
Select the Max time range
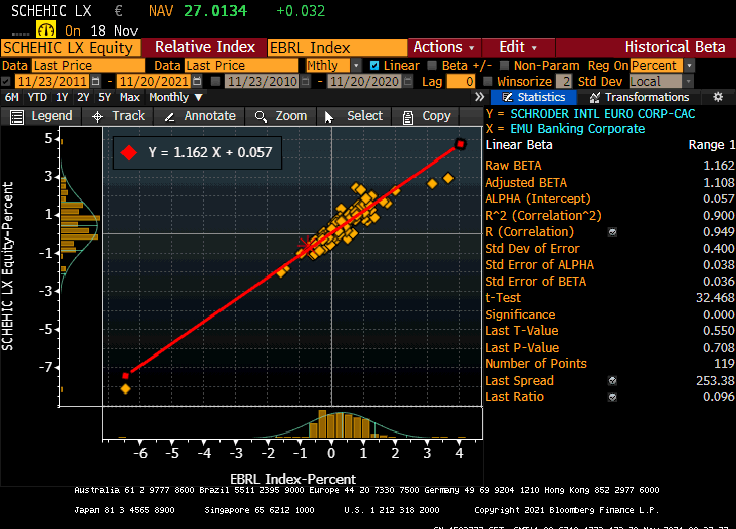[x=130, y=98]
